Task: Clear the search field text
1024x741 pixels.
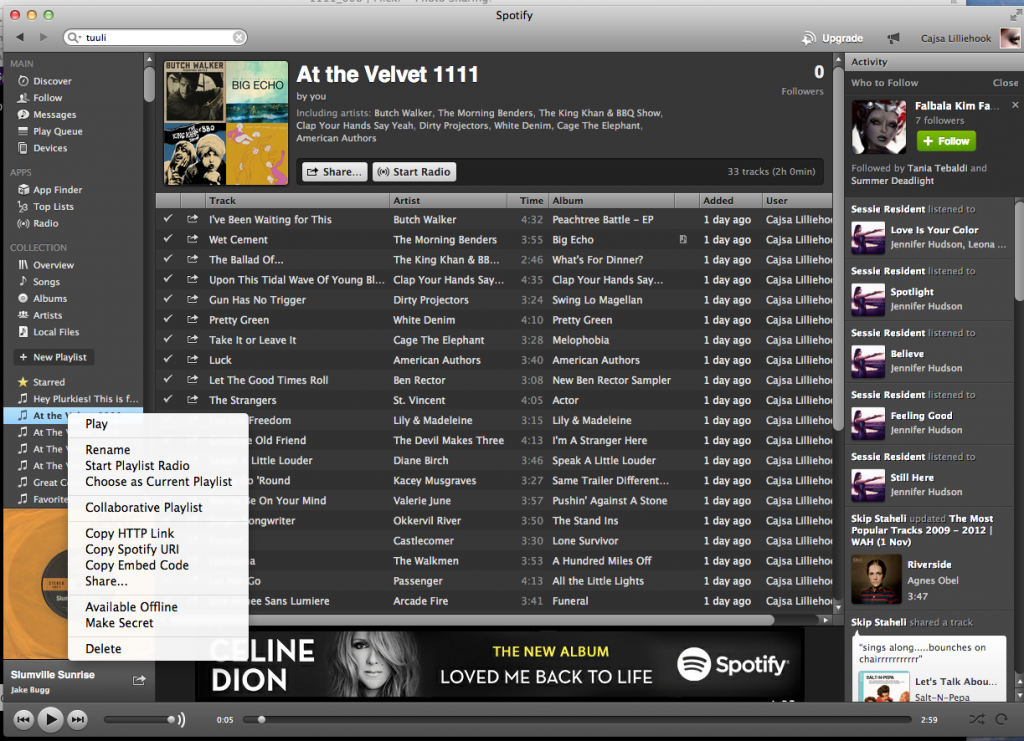Action: pos(239,37)
